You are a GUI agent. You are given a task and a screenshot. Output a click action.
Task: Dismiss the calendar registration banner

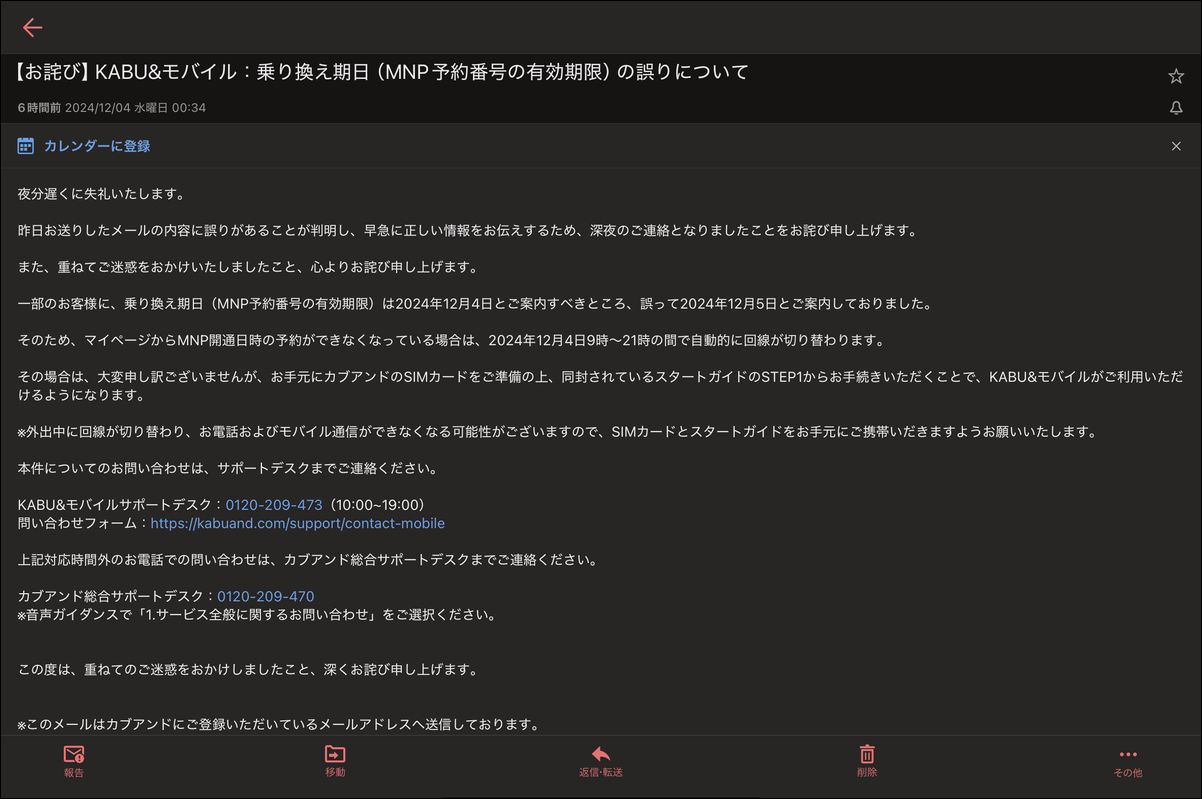(1176, 146)
